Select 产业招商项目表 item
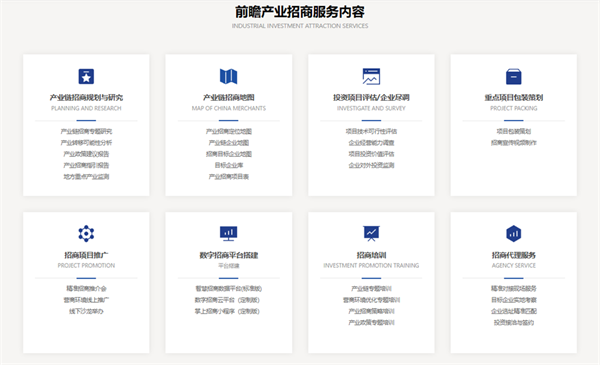The width and height of the screenshot is (600, 365). [228, 177]
